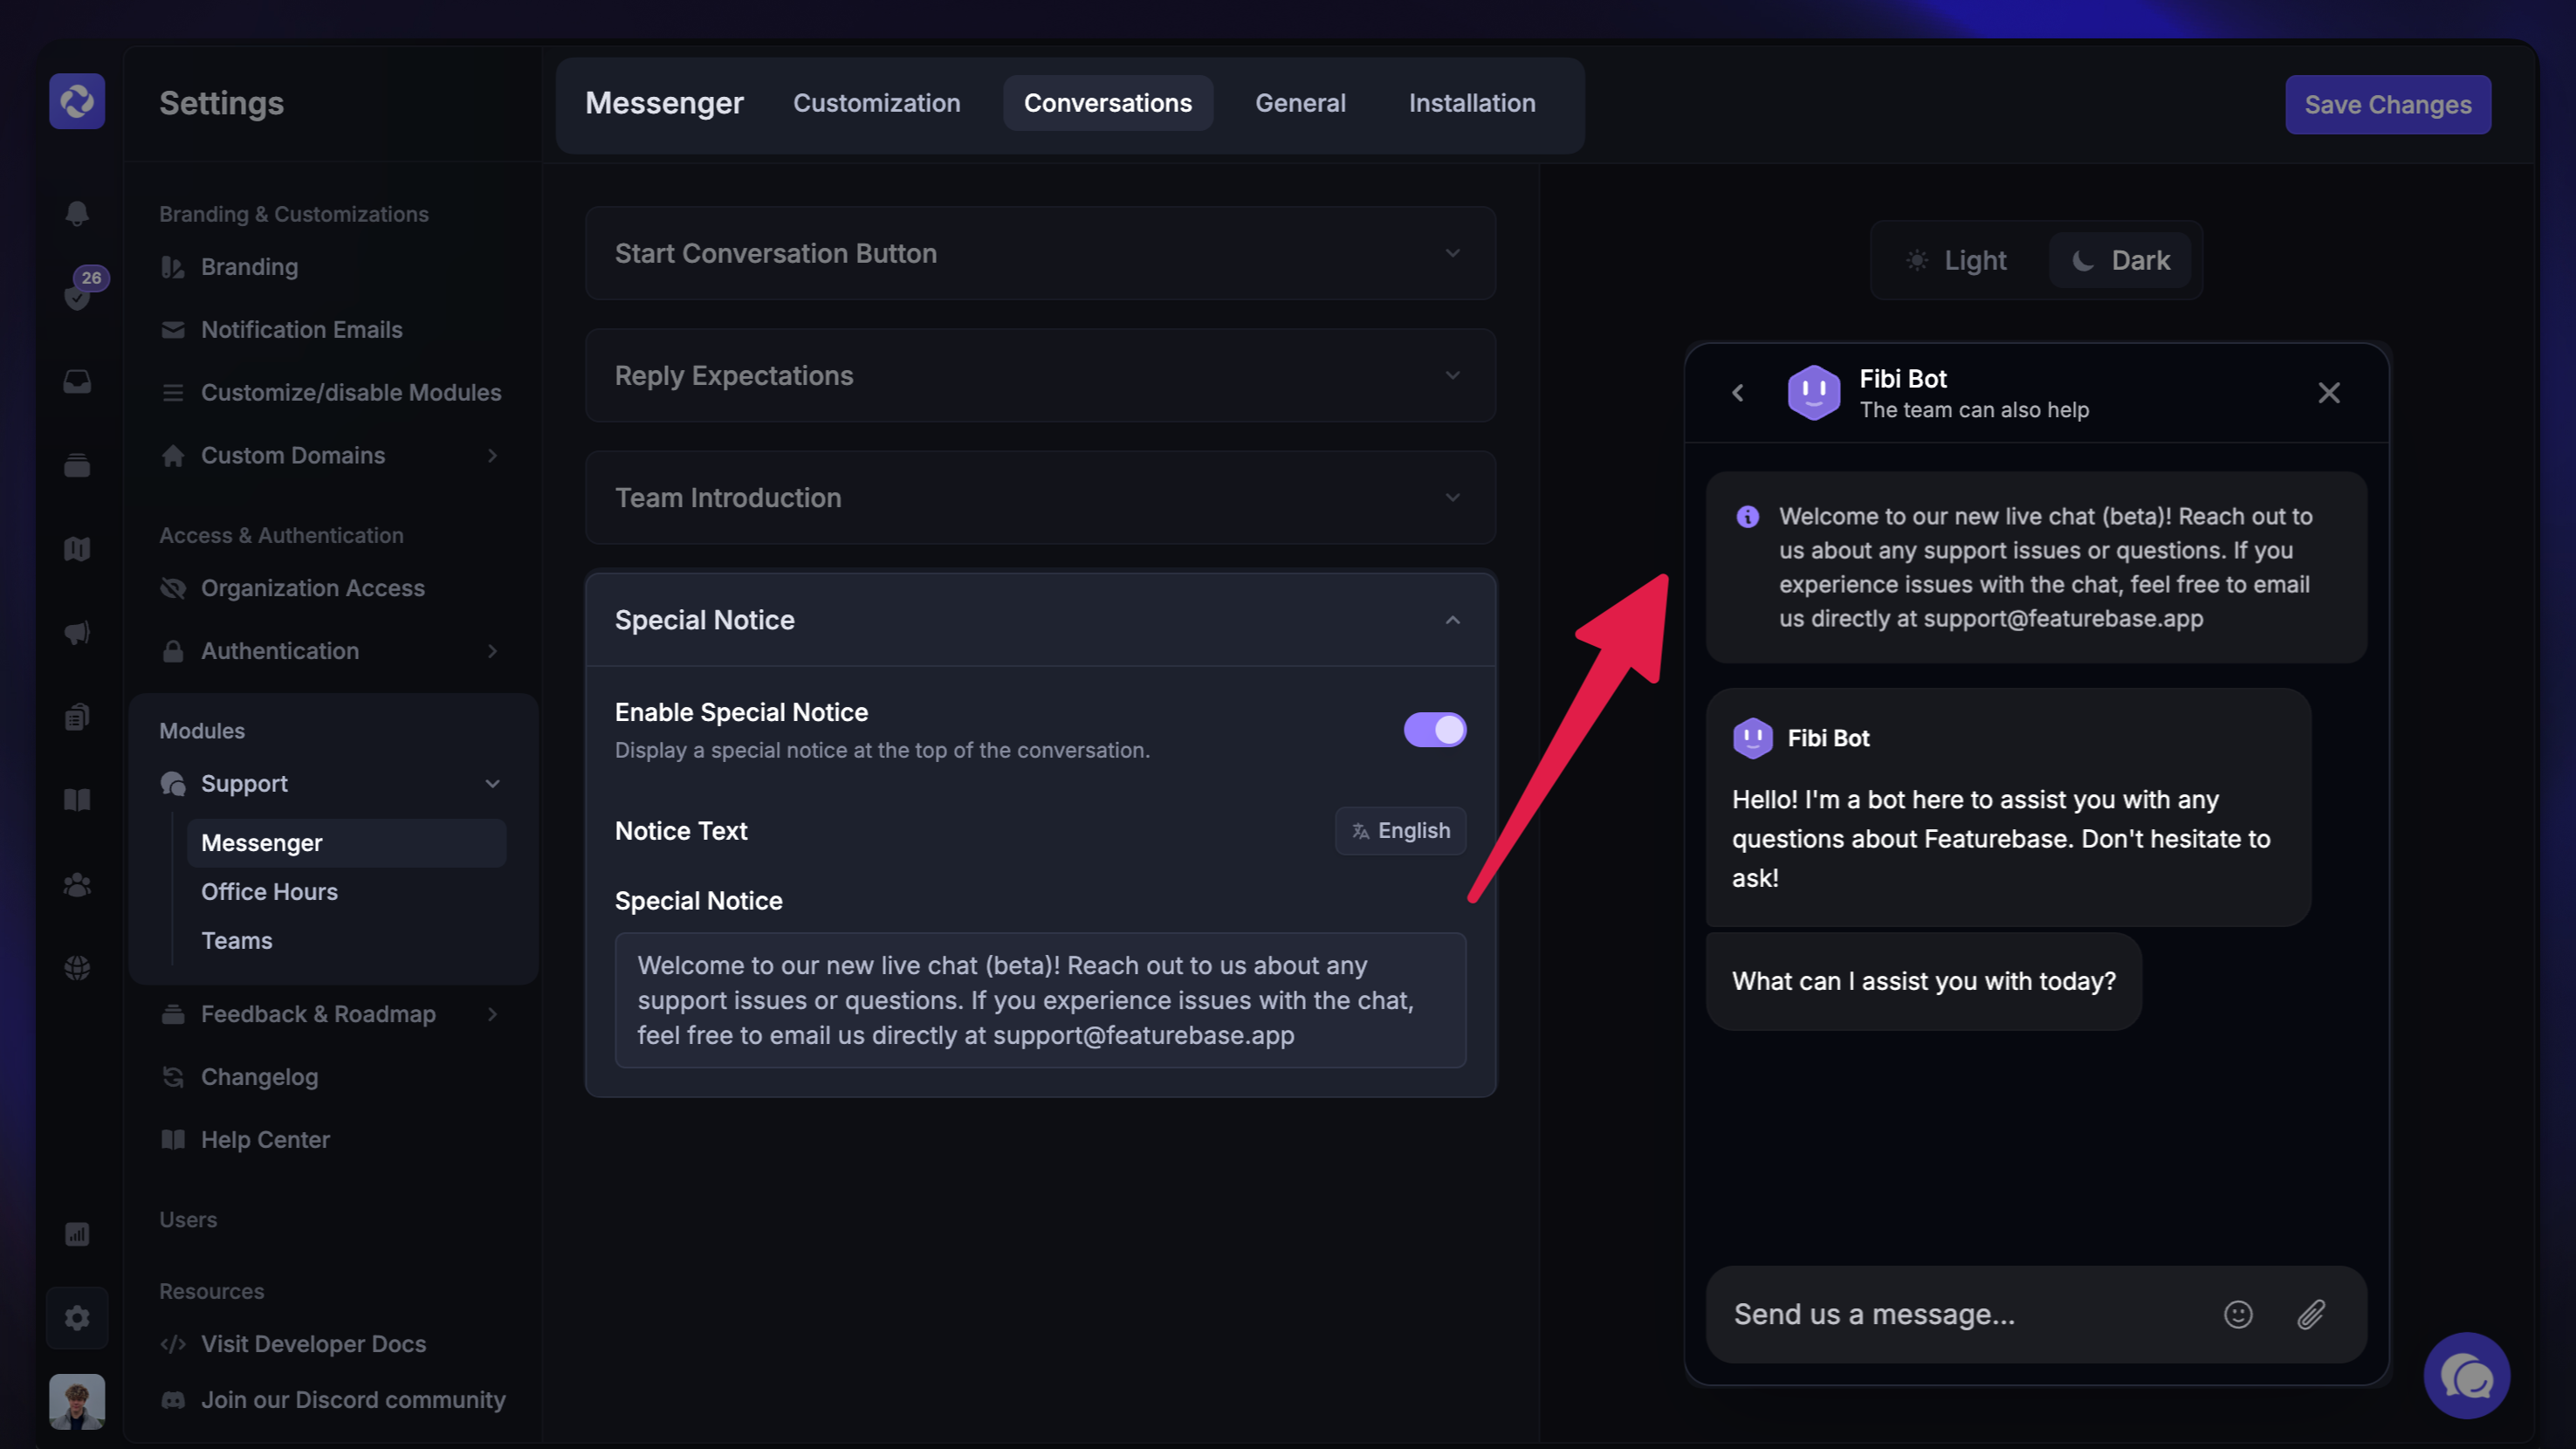
Task: Open the Installation tab
Action: [x=1471, y=103]
